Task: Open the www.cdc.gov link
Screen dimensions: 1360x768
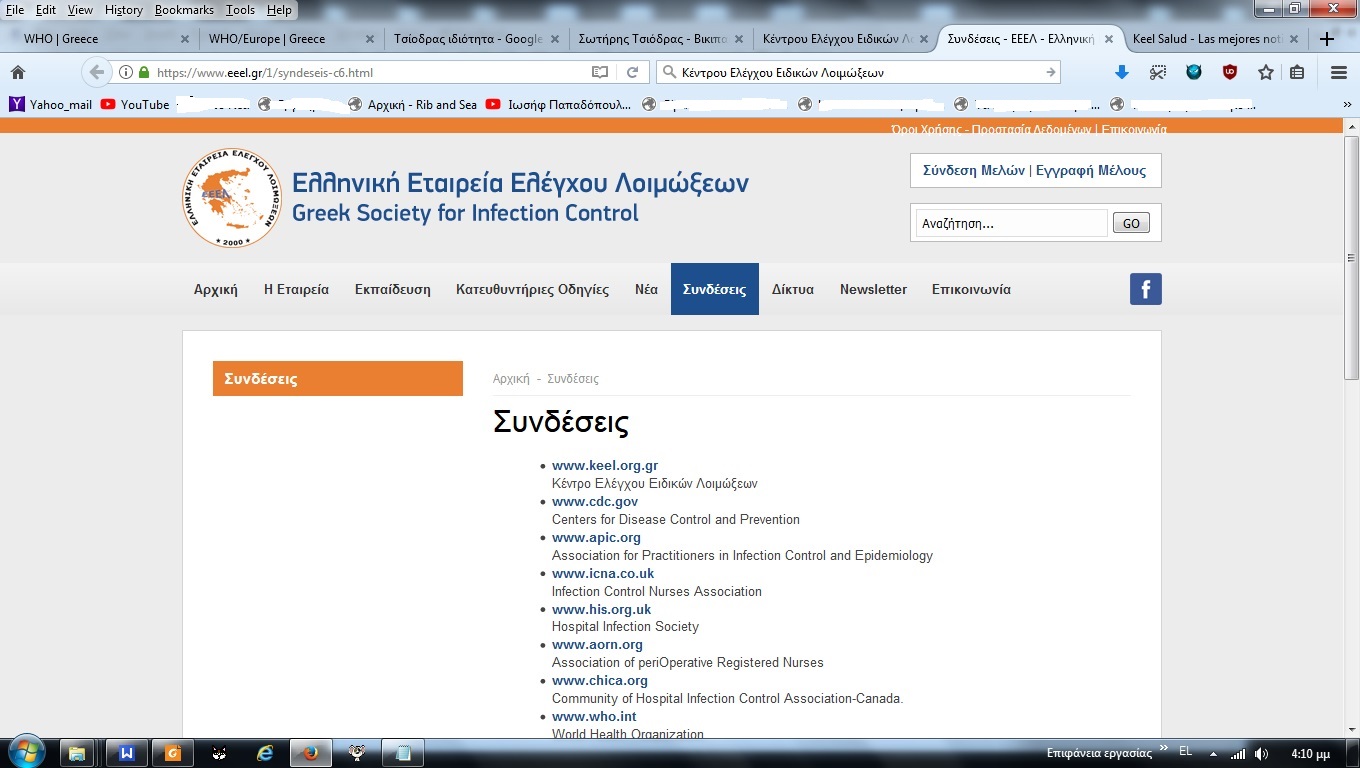Action: click(x=595, y=502)
